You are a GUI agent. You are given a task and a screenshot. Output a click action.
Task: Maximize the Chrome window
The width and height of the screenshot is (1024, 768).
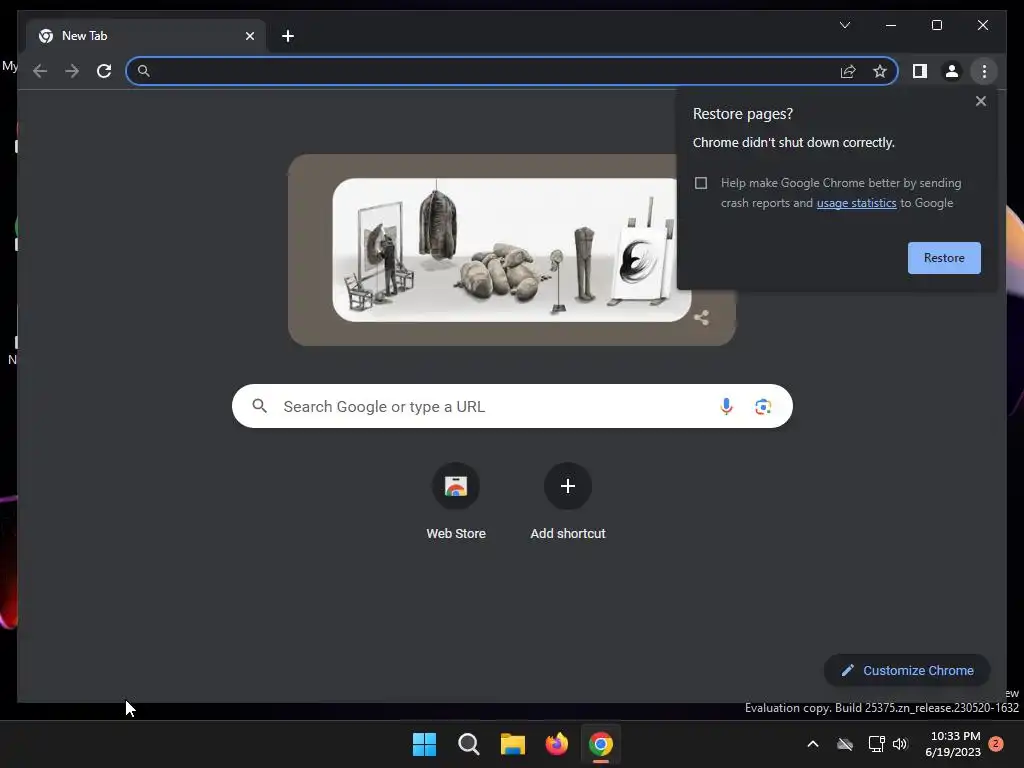(x=936, y=25)
